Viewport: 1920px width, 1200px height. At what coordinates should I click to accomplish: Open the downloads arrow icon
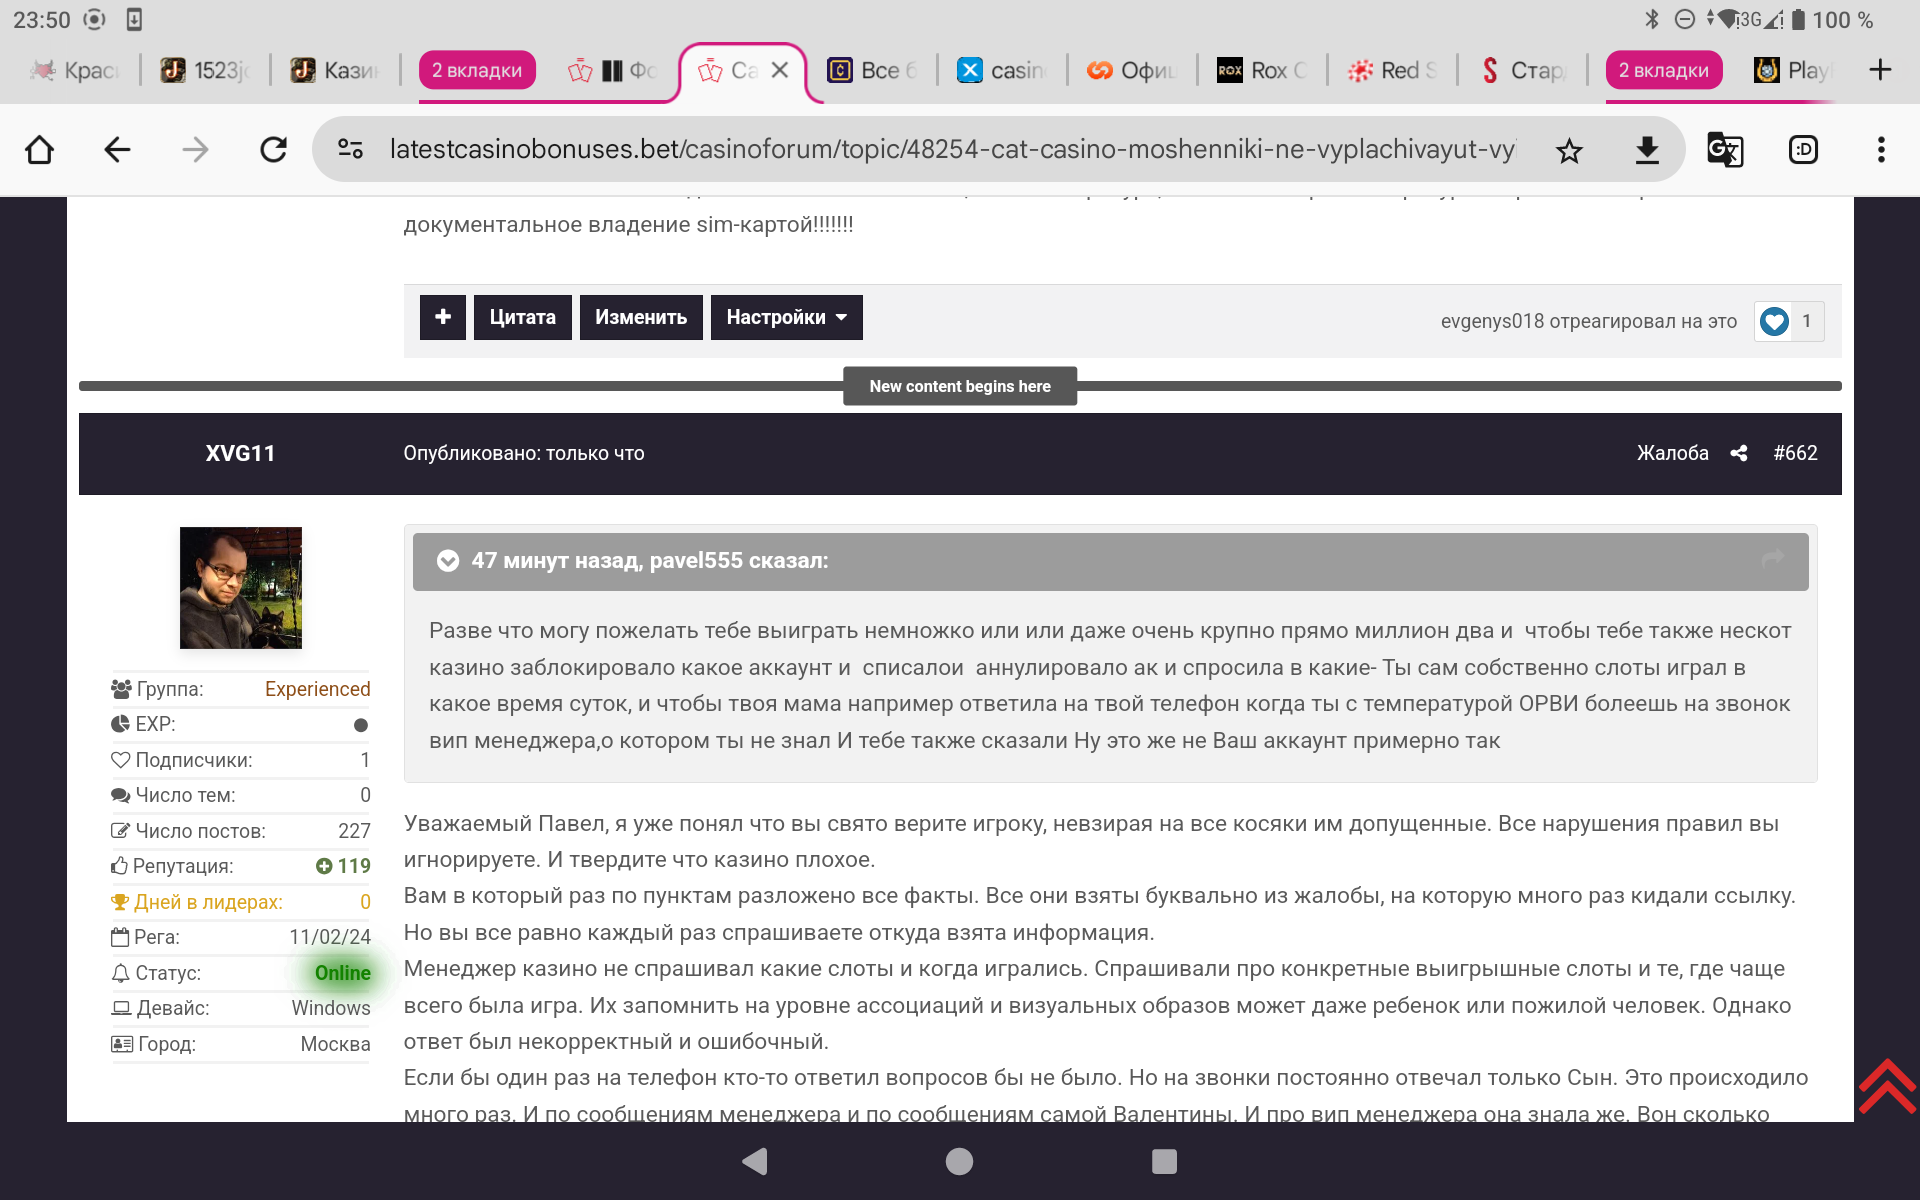click(1646, 150)
